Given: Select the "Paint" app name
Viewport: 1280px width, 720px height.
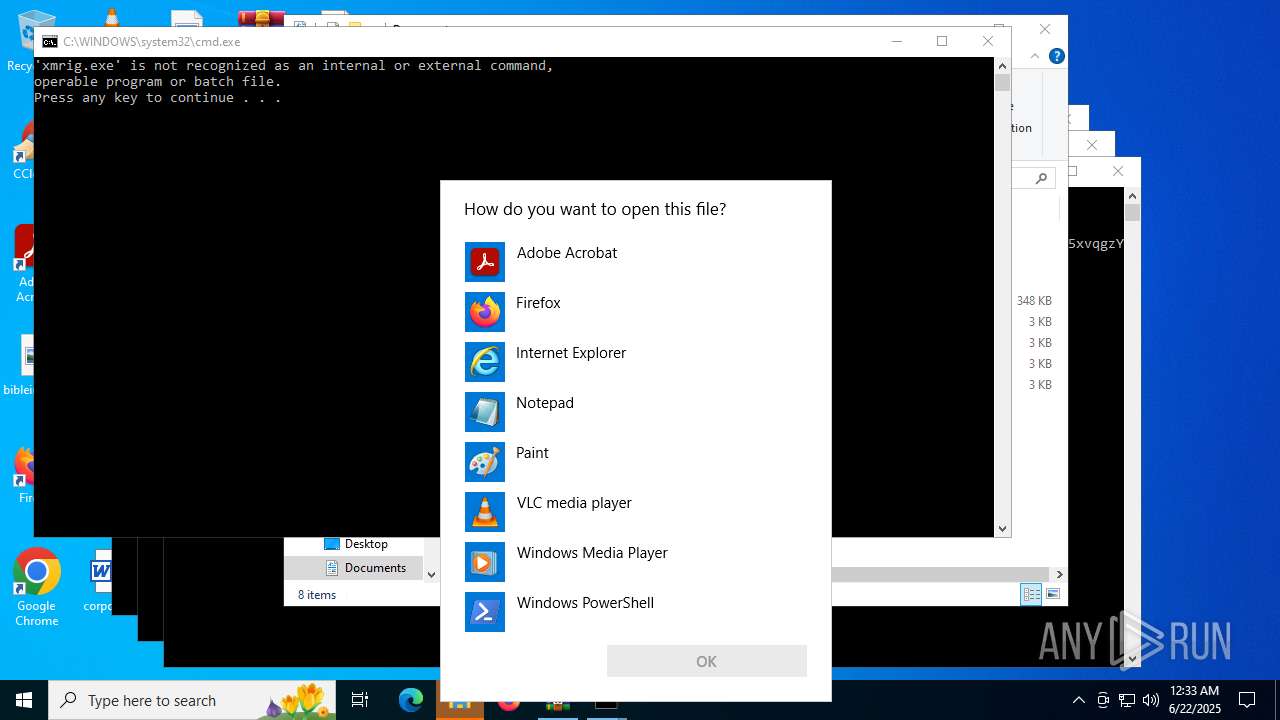Looking at the screenshot, I should [x=532, y=453].
